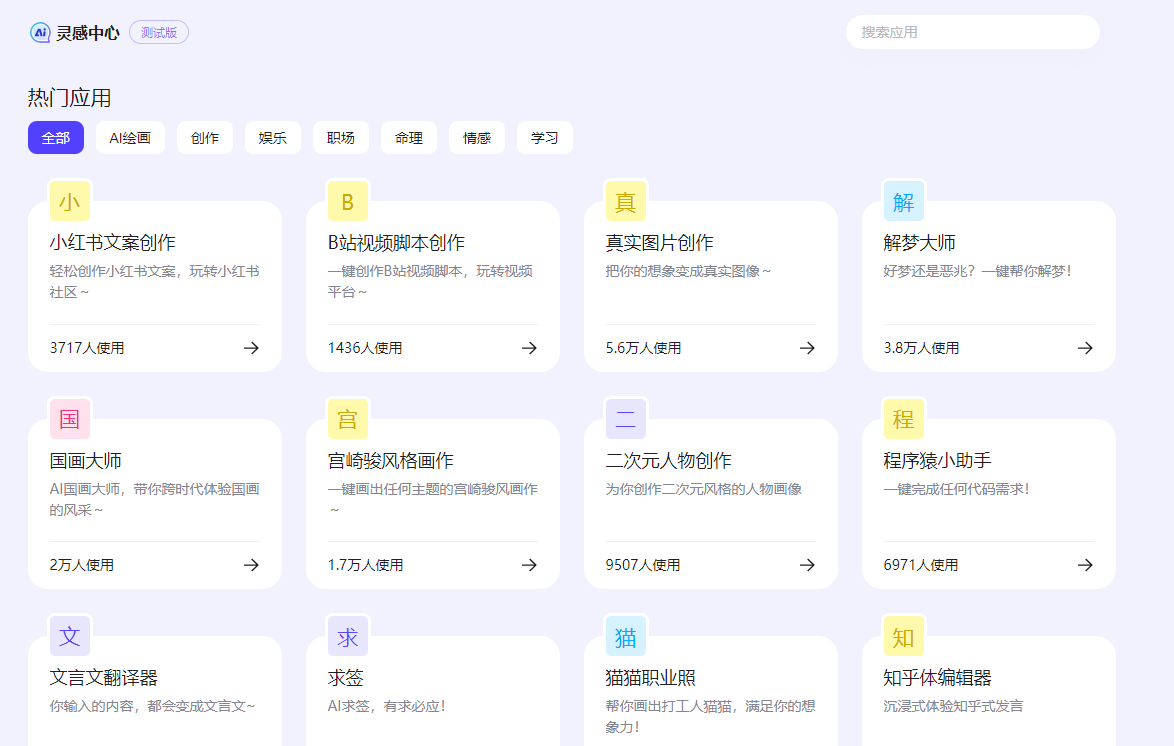Click the arrow on B站视频脚本创作 card

click(529, 348)
